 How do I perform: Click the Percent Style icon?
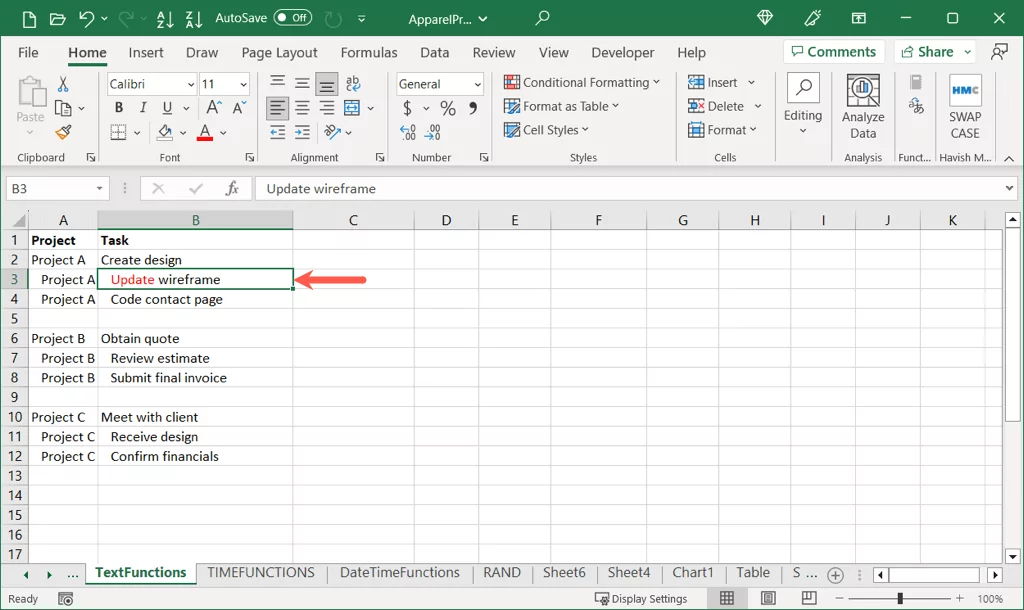pyautogui.click(x=448, y=108)
